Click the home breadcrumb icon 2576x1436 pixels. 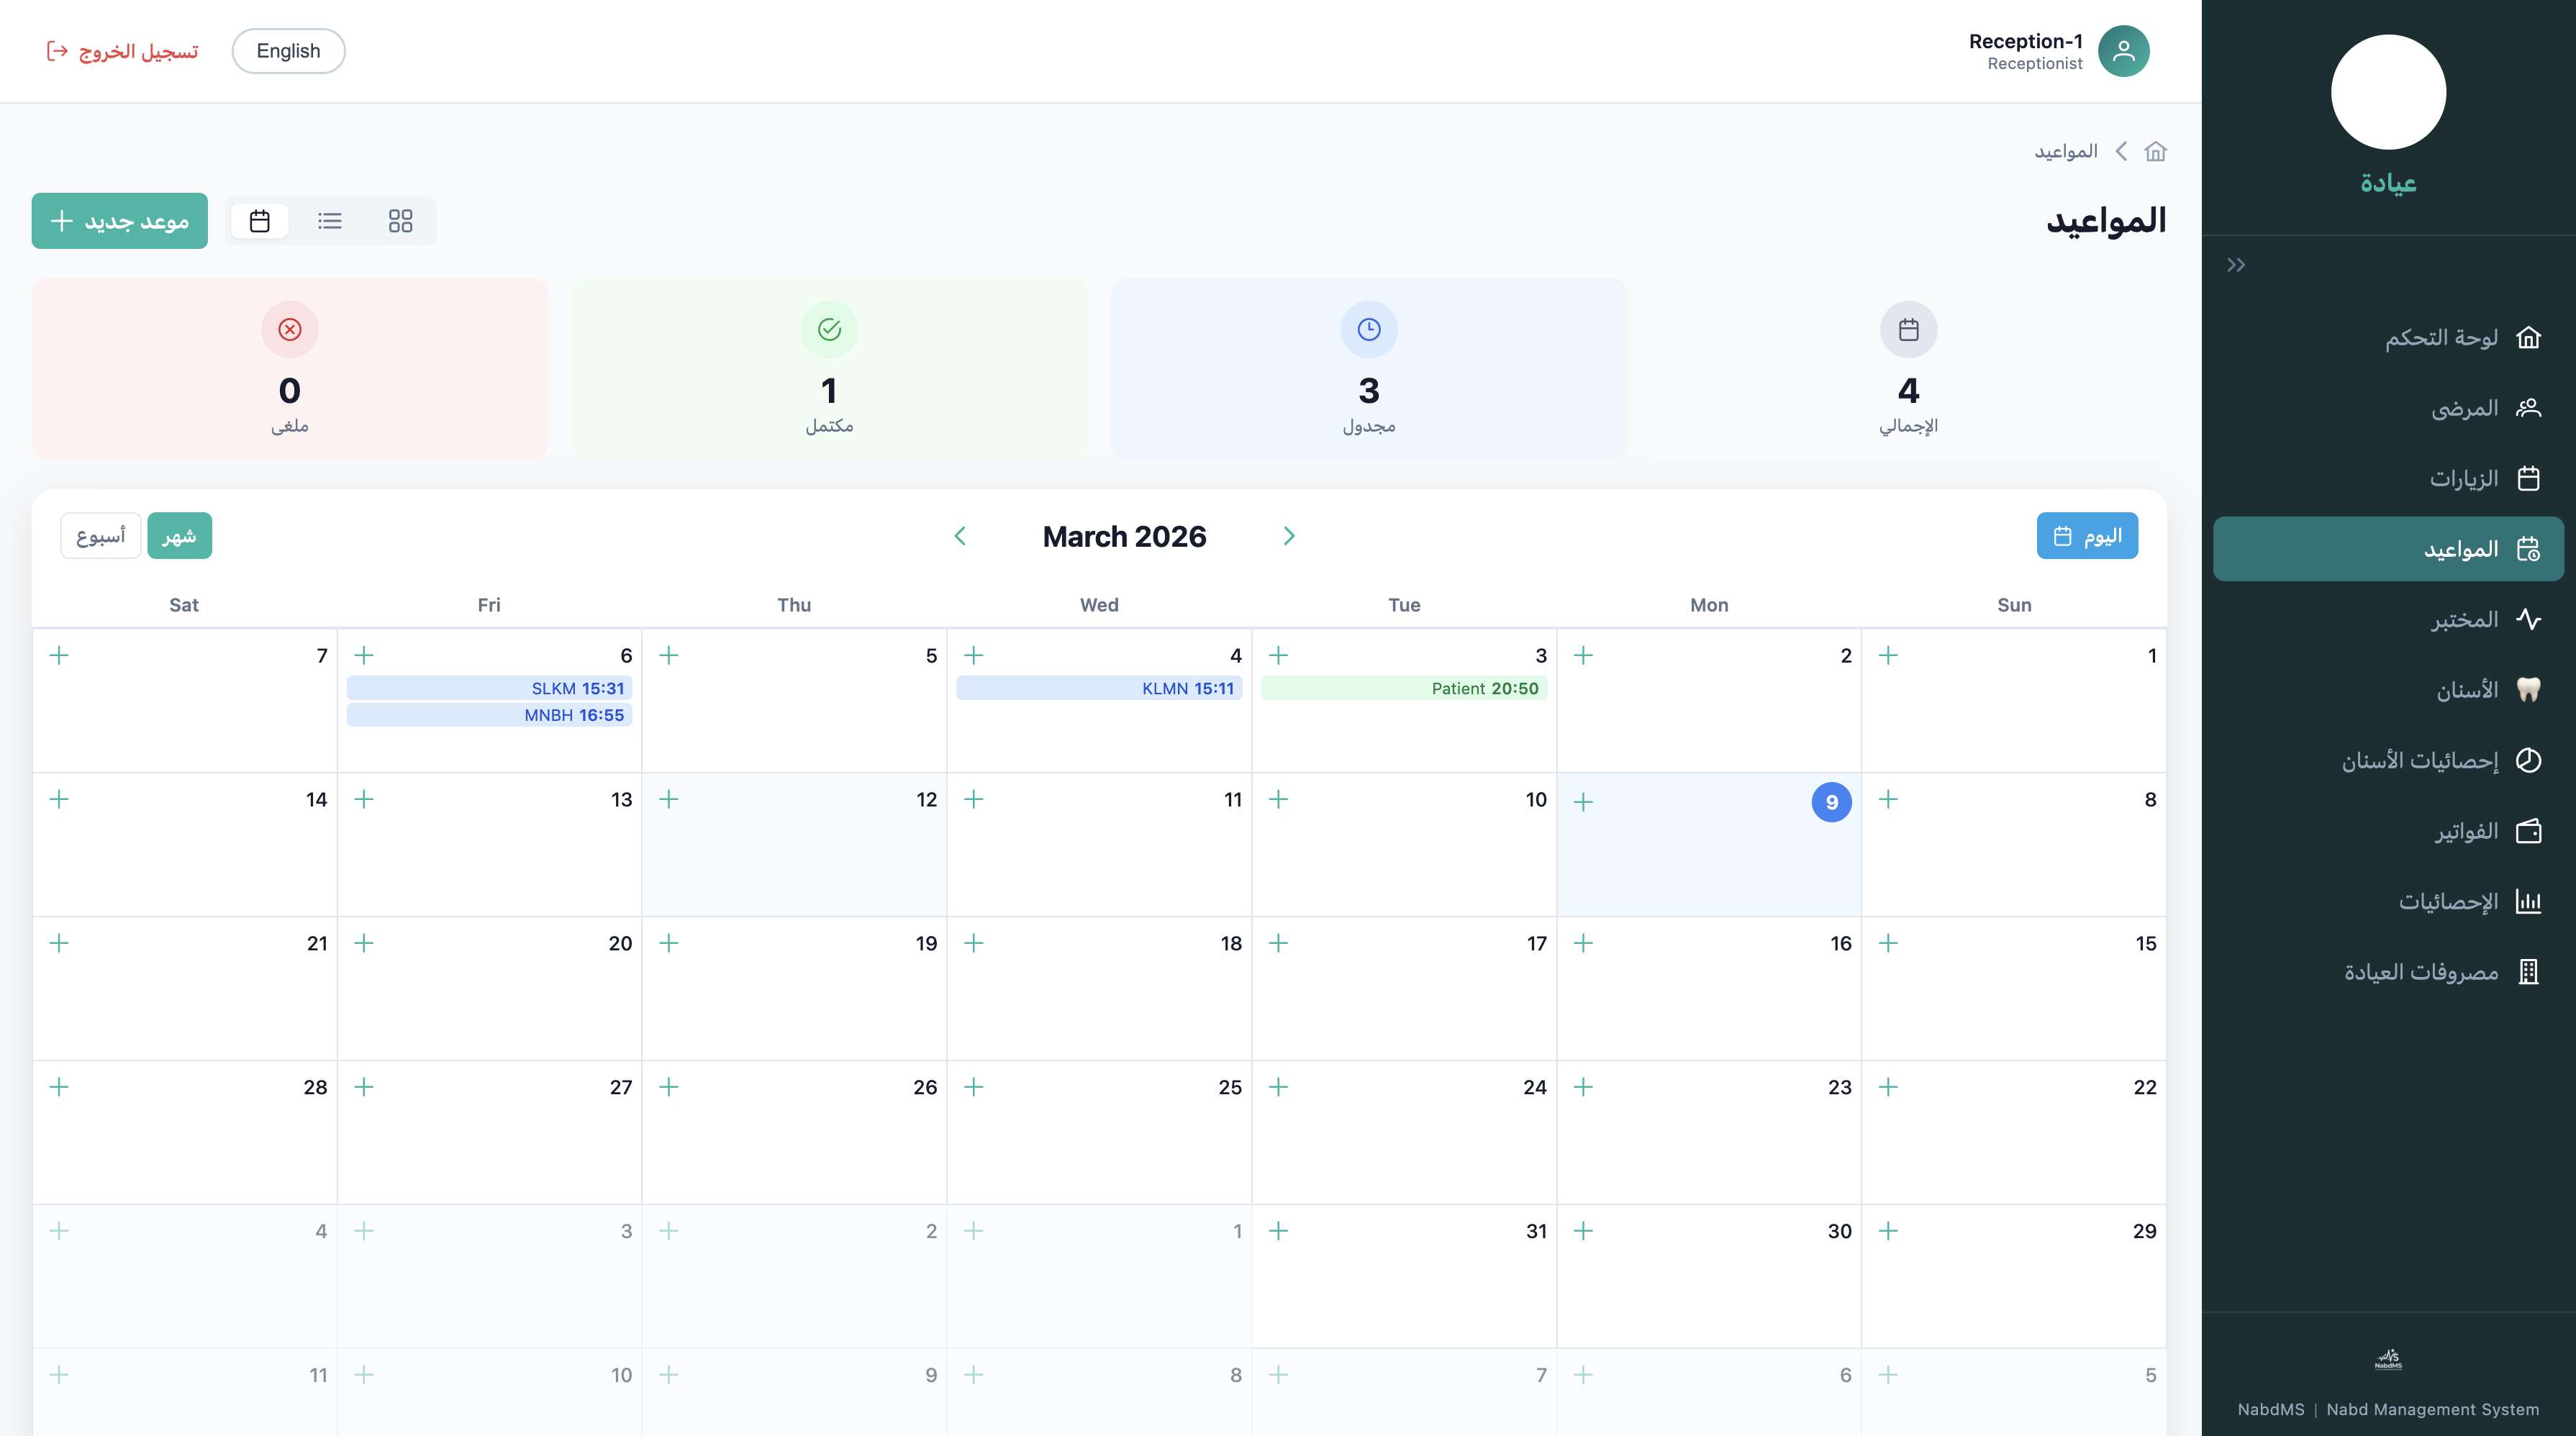click(2155, 151)
